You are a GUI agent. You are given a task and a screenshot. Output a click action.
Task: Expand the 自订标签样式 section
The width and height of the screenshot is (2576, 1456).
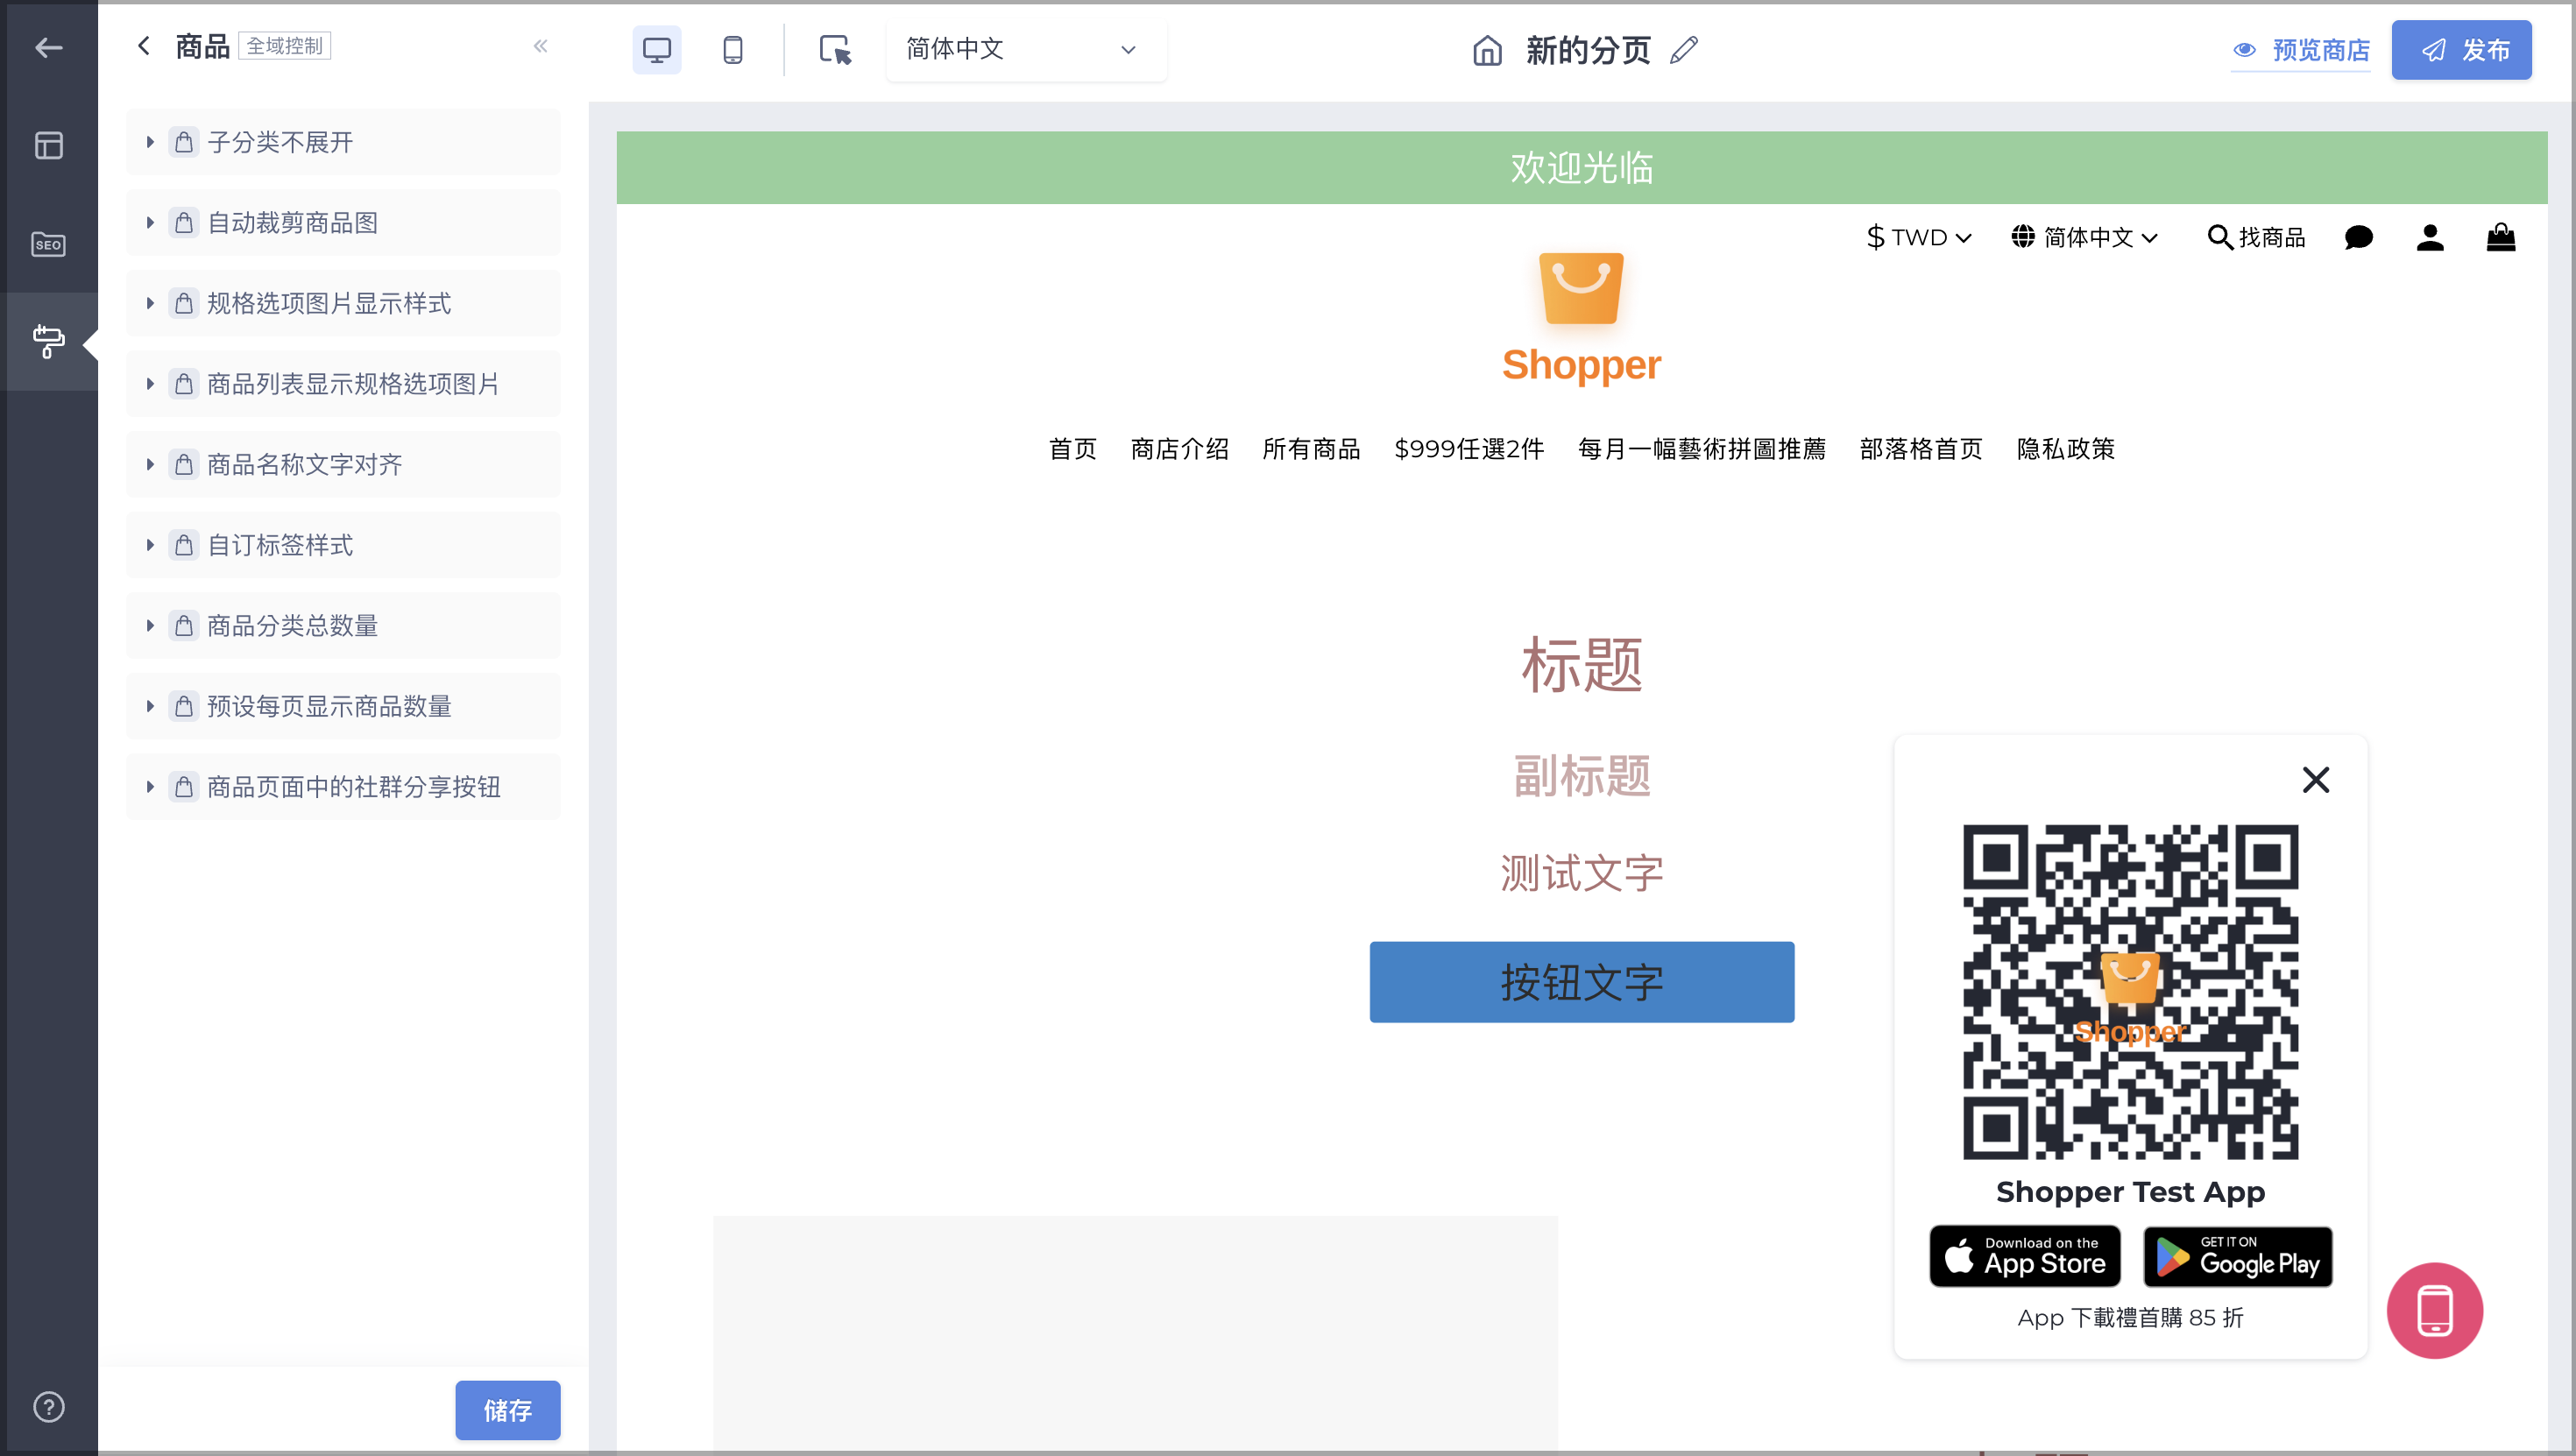click(x=343, y=545)
